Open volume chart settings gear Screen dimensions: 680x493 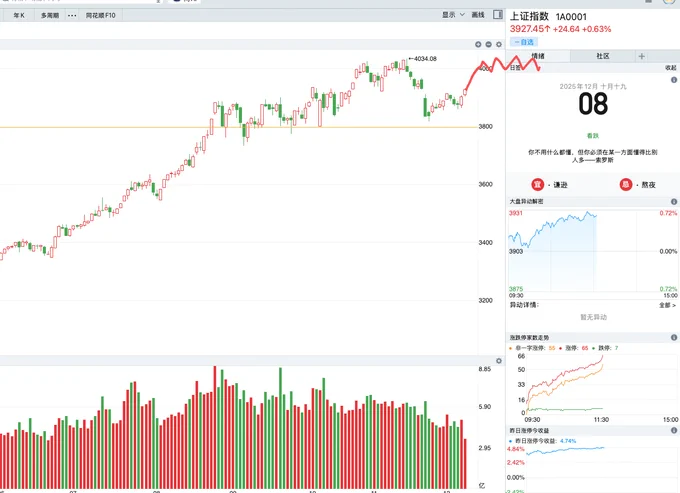coord(499,361)
